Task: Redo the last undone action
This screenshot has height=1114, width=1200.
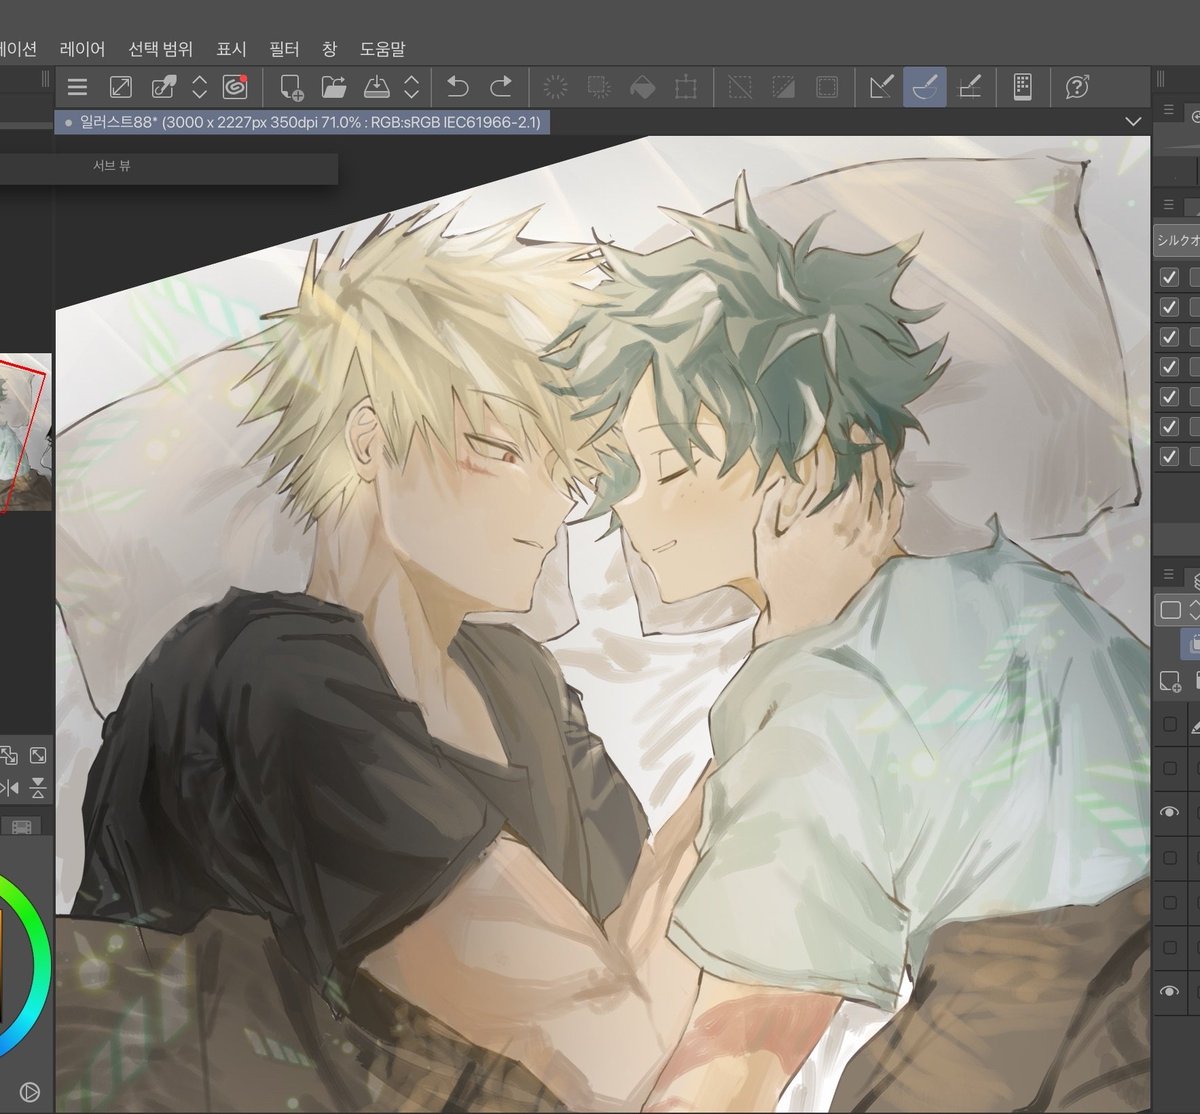Action: click(501, 87)
